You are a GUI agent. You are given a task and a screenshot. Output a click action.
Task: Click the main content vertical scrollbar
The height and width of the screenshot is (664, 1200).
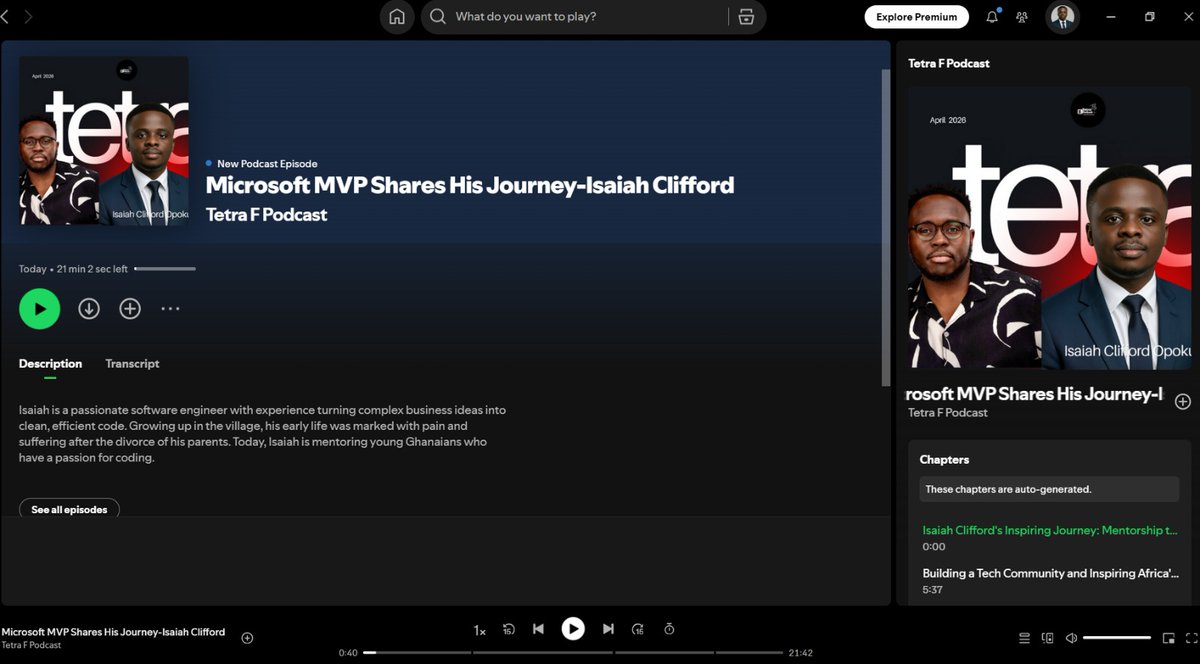tap(886, 228)
